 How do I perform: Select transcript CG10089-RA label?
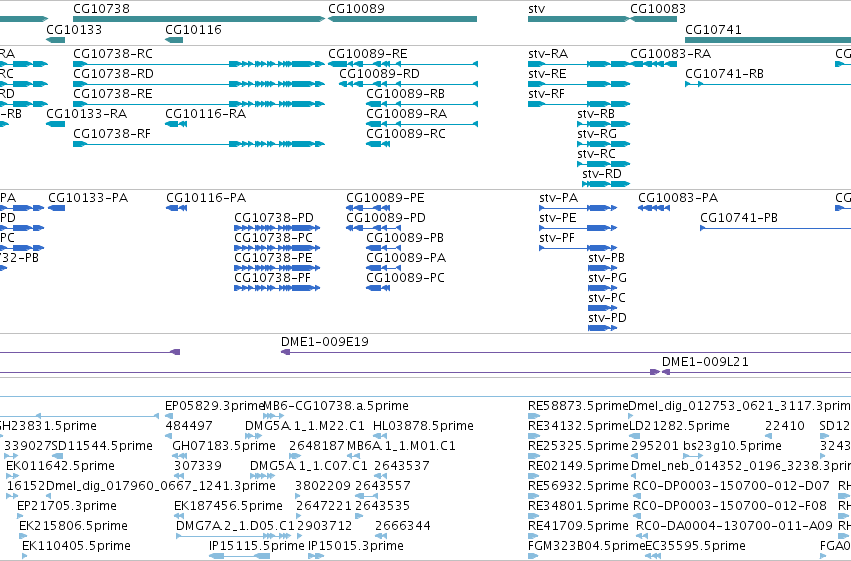407,113
